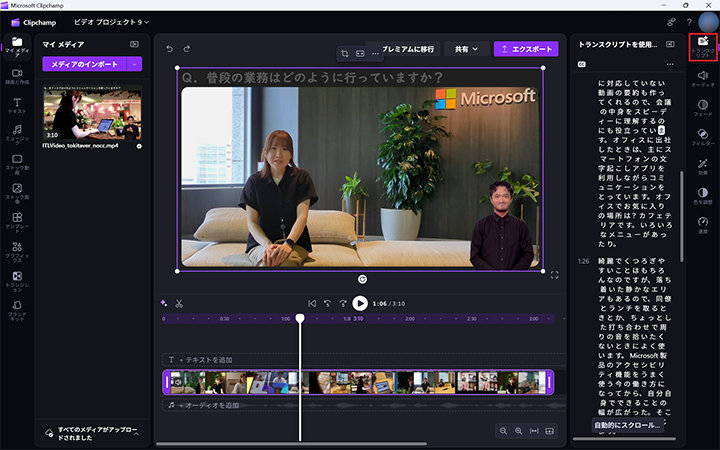Open the 速度 tab in right sidebar
Screen dimensions: 720x450
pos(703,225)
